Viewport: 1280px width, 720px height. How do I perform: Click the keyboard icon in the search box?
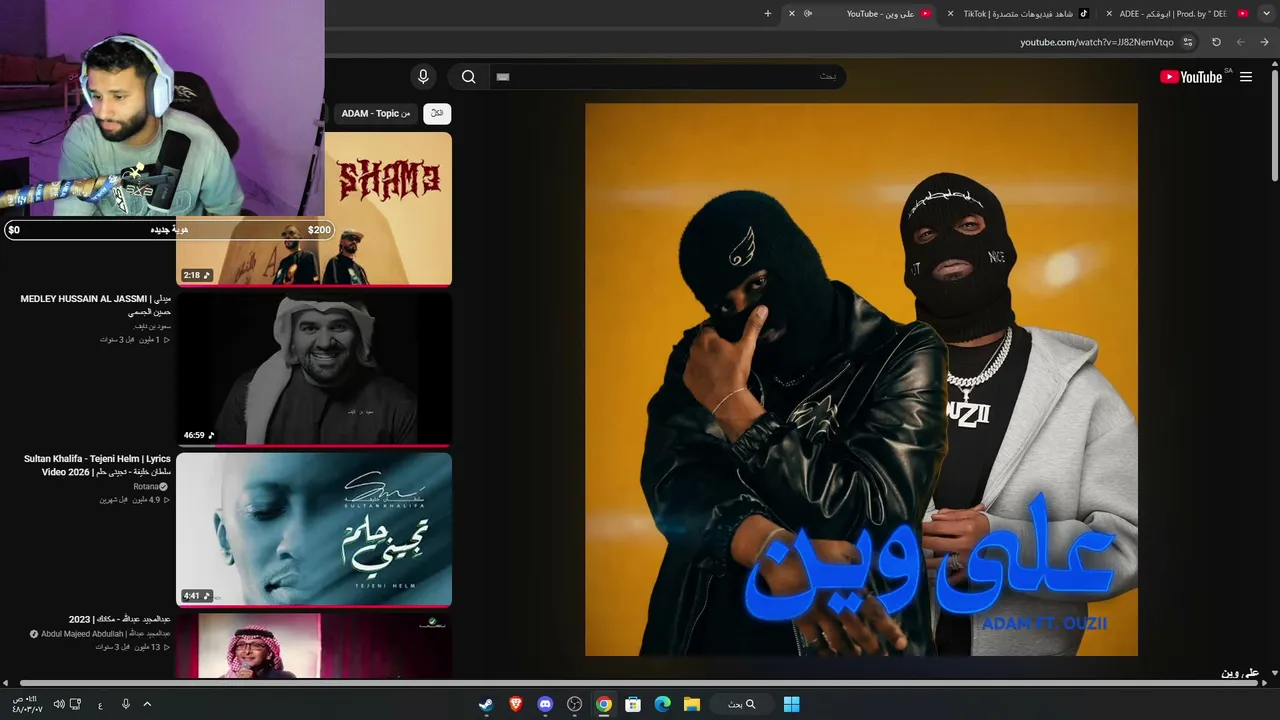coord(503,77)
